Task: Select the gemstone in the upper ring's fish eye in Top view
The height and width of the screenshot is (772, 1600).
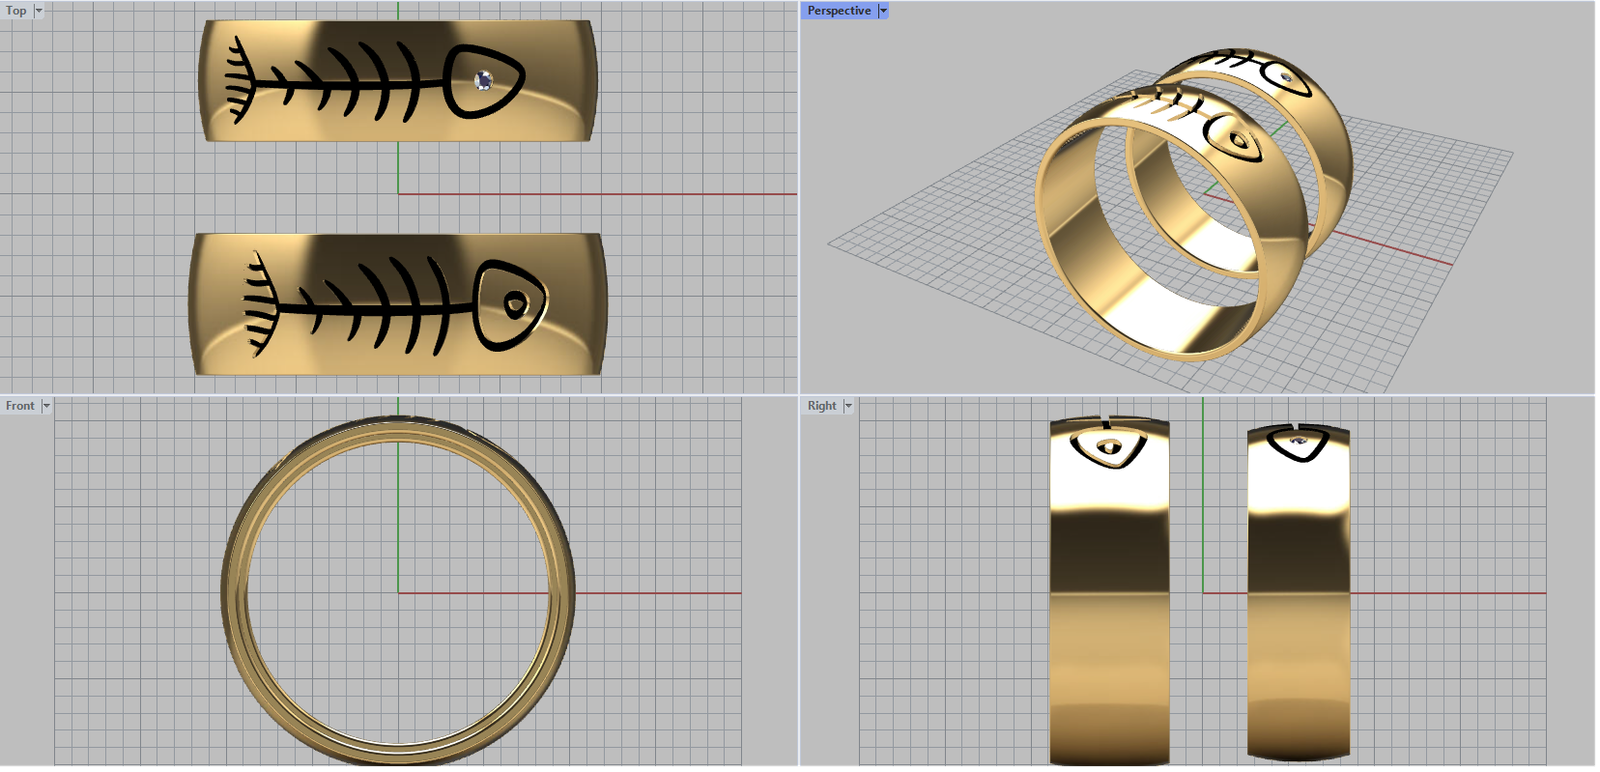Action: pos(484,80)
